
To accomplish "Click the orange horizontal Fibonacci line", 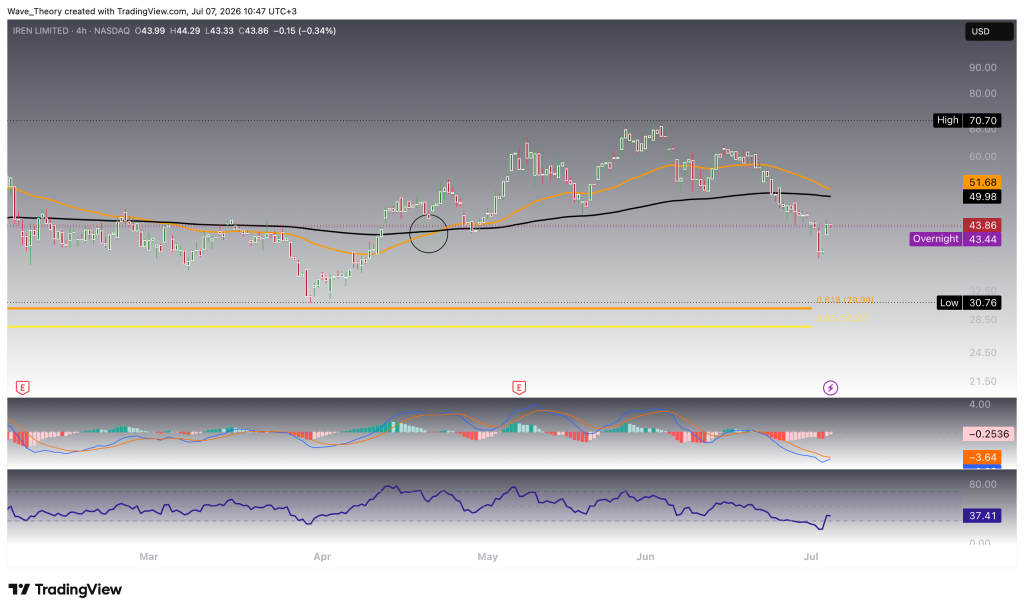I will 409,308.
